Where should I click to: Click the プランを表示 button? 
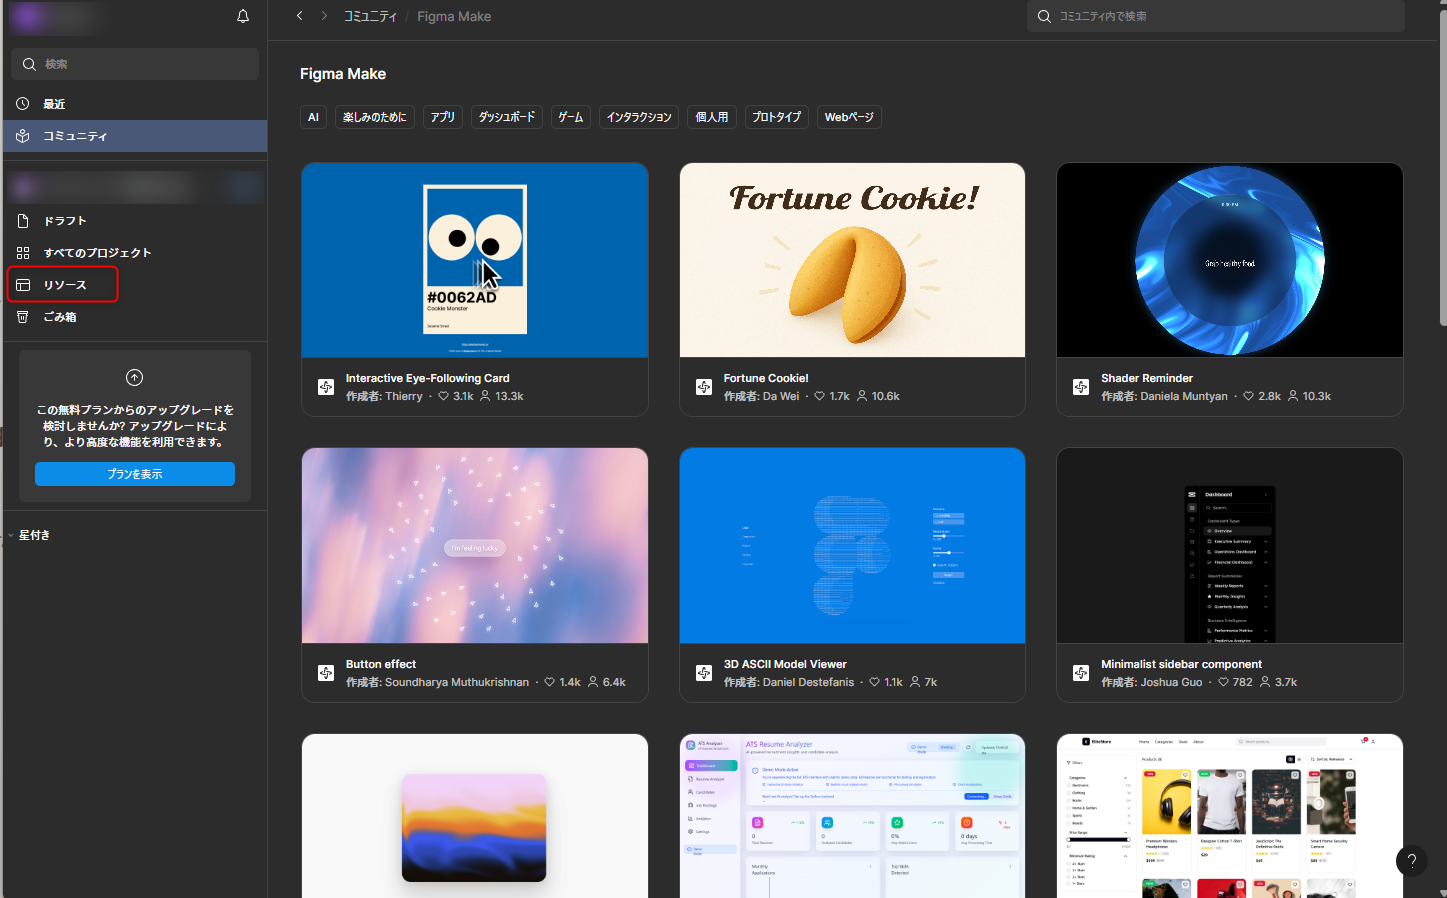(x=135, y=474)
